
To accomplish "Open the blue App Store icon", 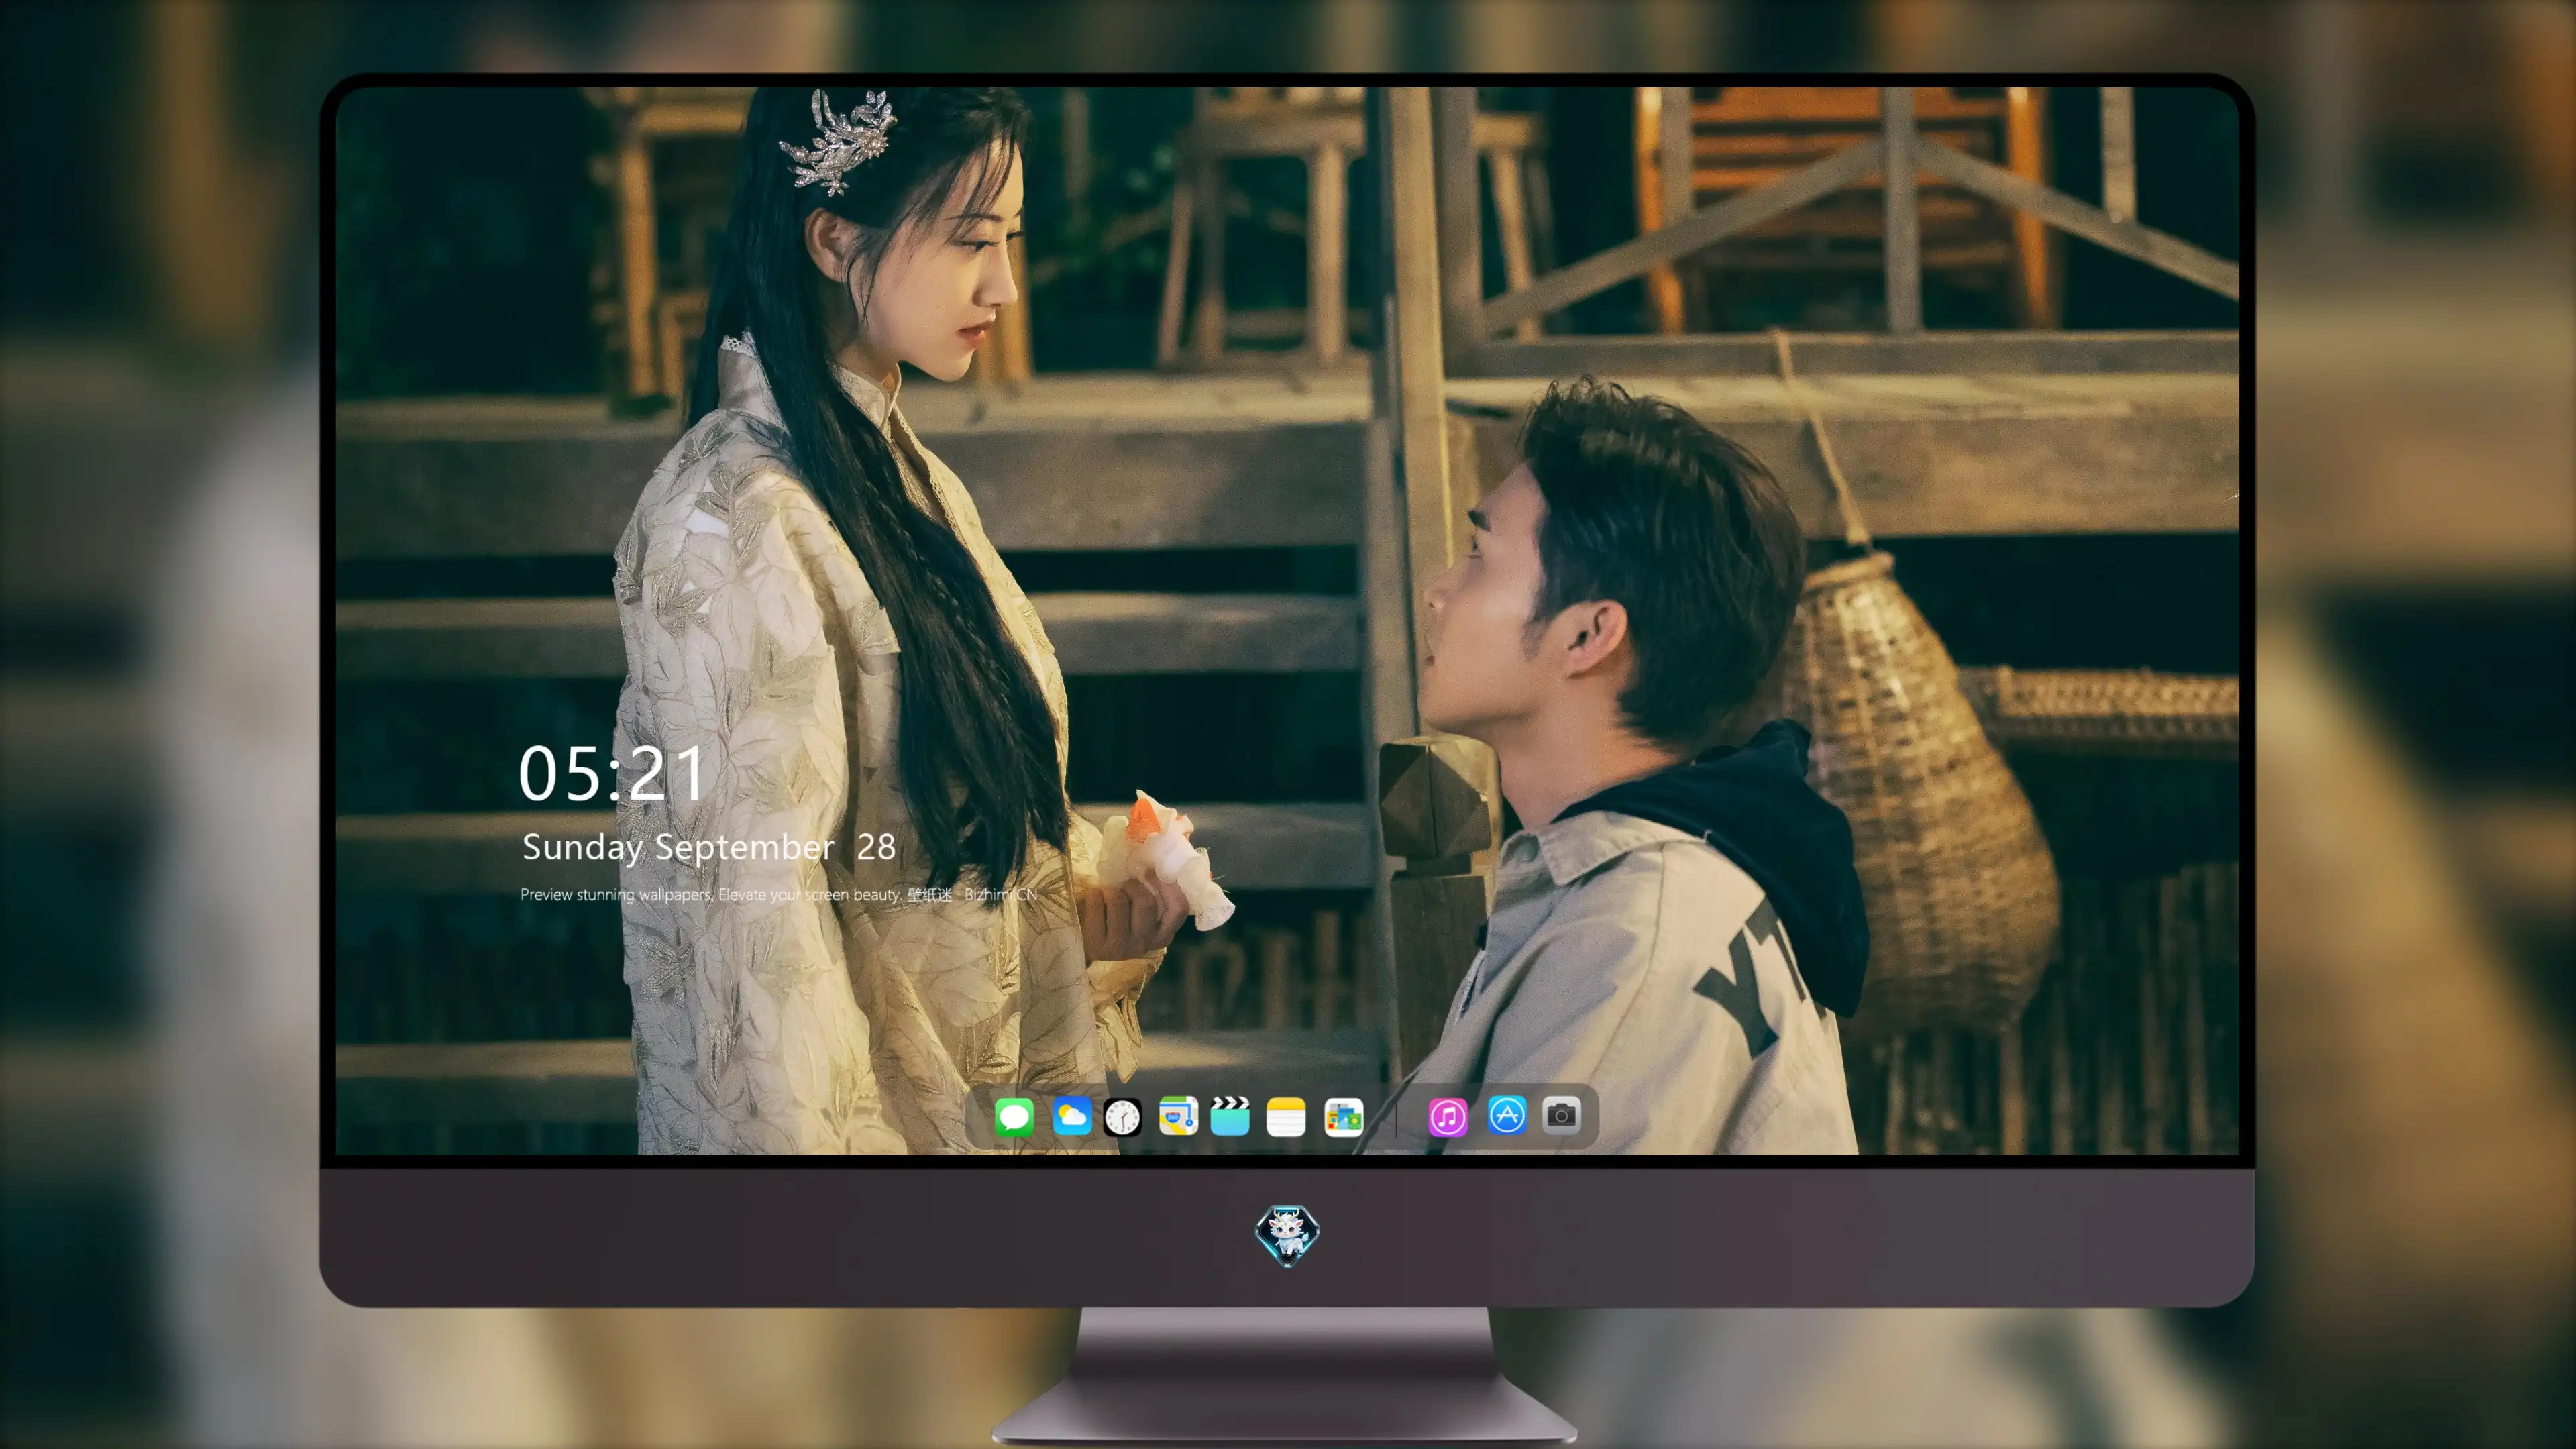I will click(1507, 1115).
